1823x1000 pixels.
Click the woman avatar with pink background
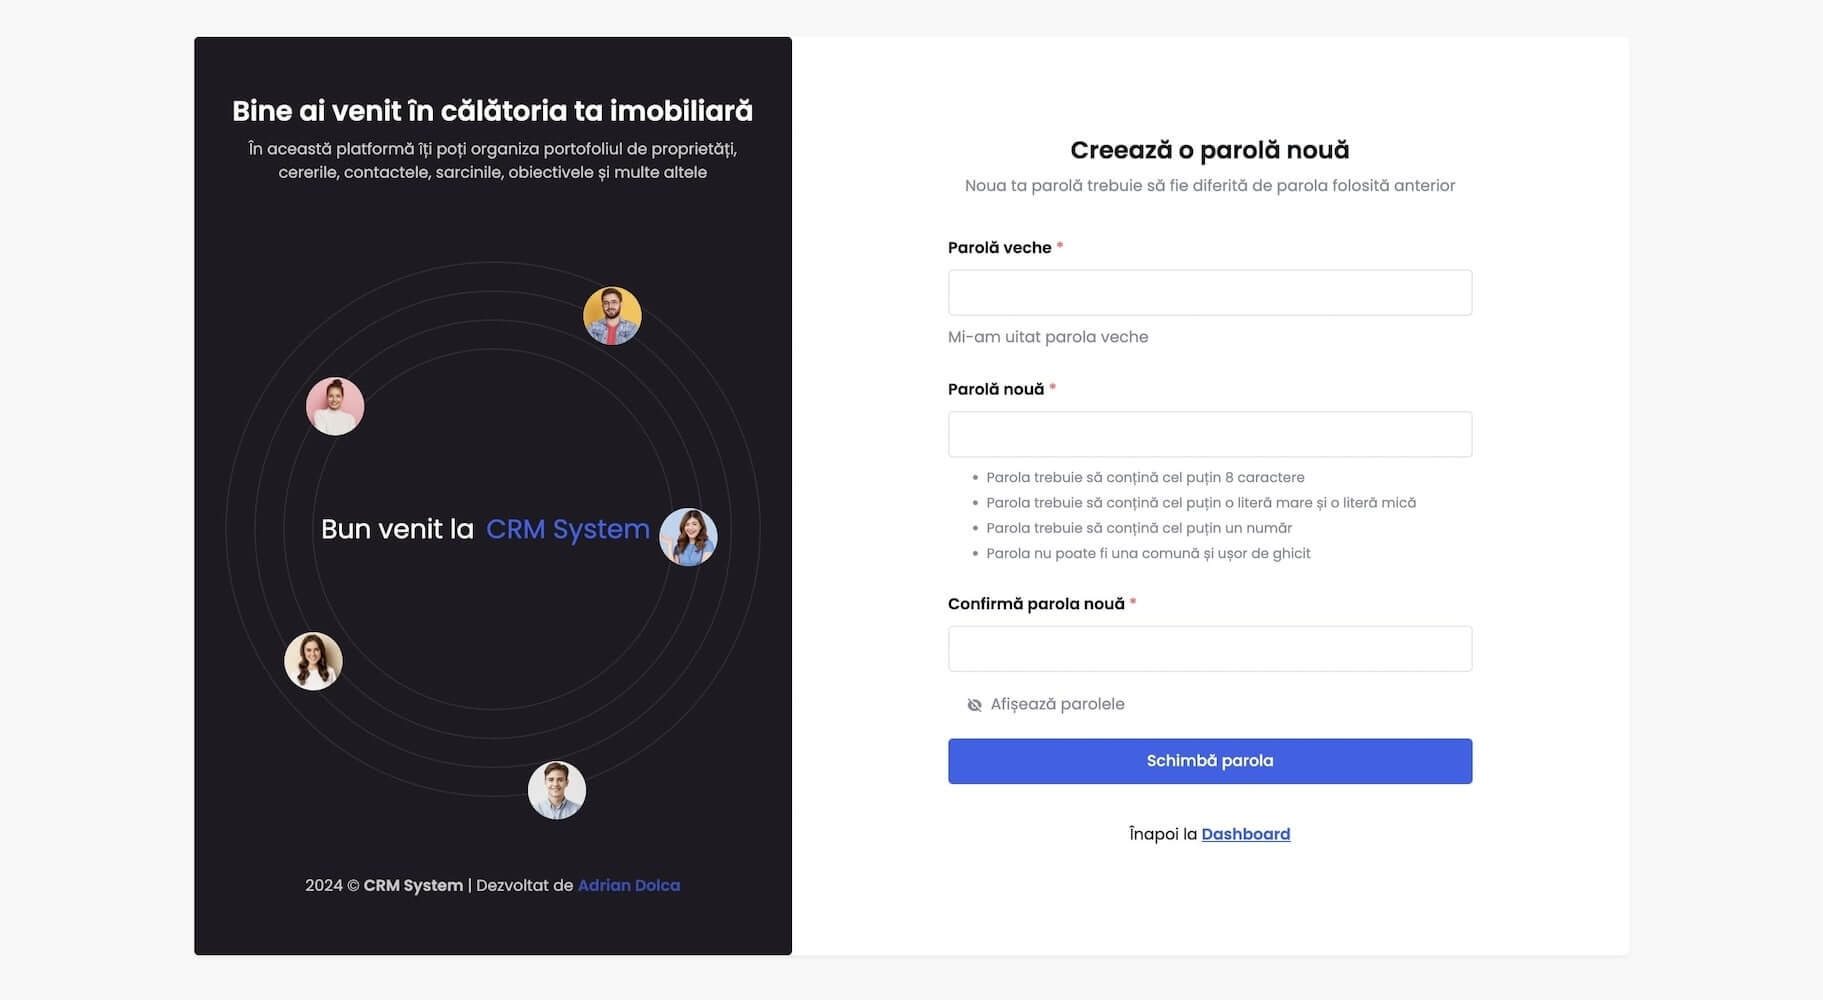pyautogui.click(x=335, y=406)
